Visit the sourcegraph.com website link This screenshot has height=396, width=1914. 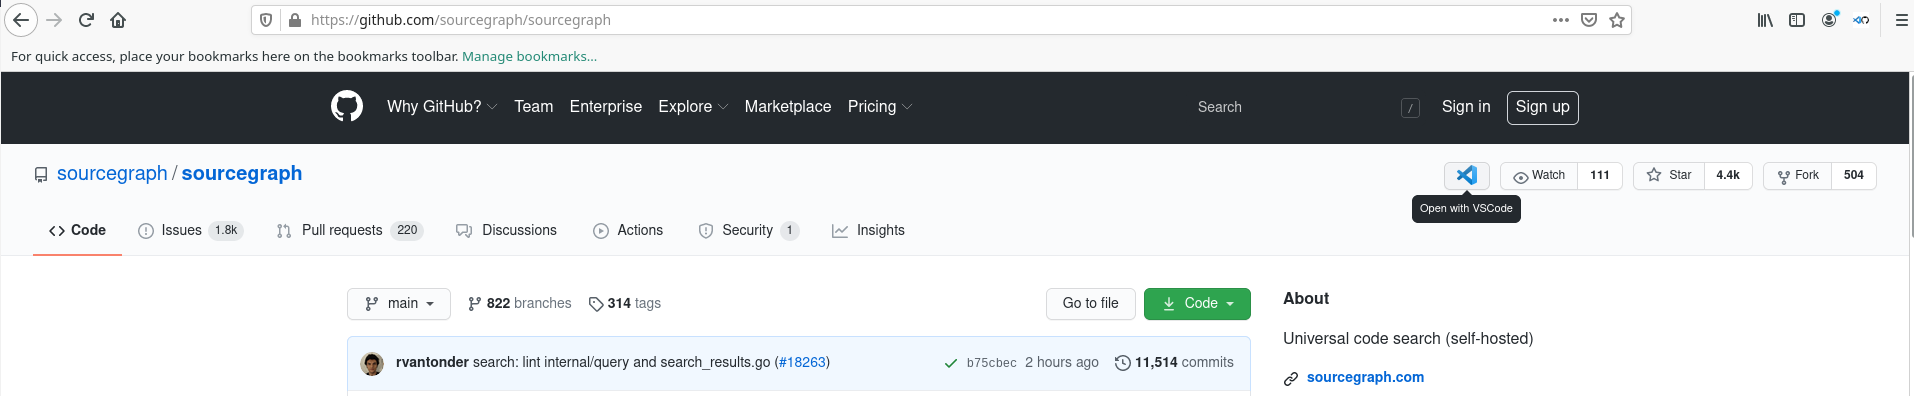click(1365, 378)
